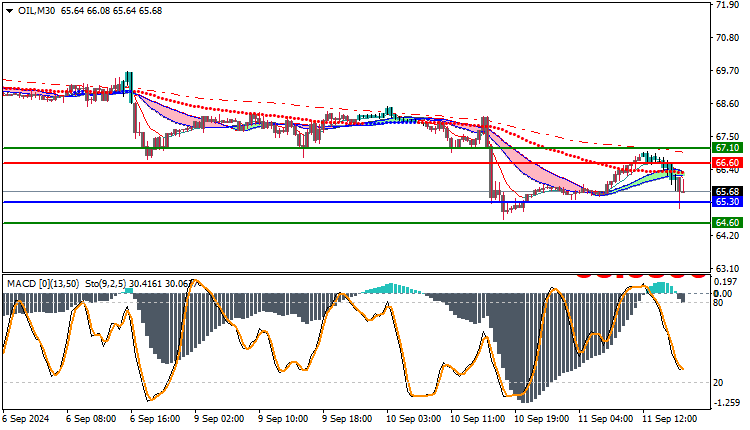This screenshot has width=750, height=430.
Task: Click the 11 Sep 12:00 time label
Action: click(x=670, y=419)
